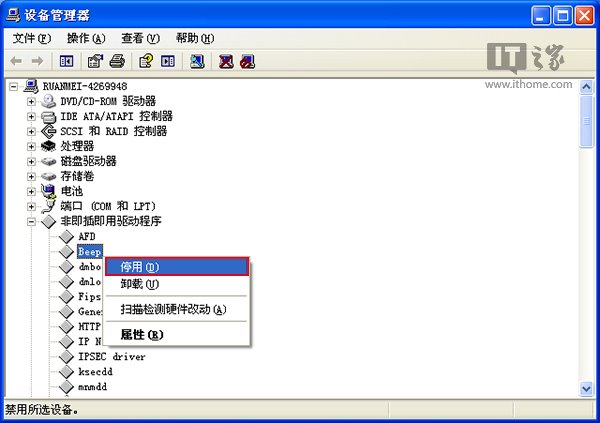Open the Properties toolbar icon
Image resolution: width=600 pixels, height=423 pixels.
pos(95,61)
